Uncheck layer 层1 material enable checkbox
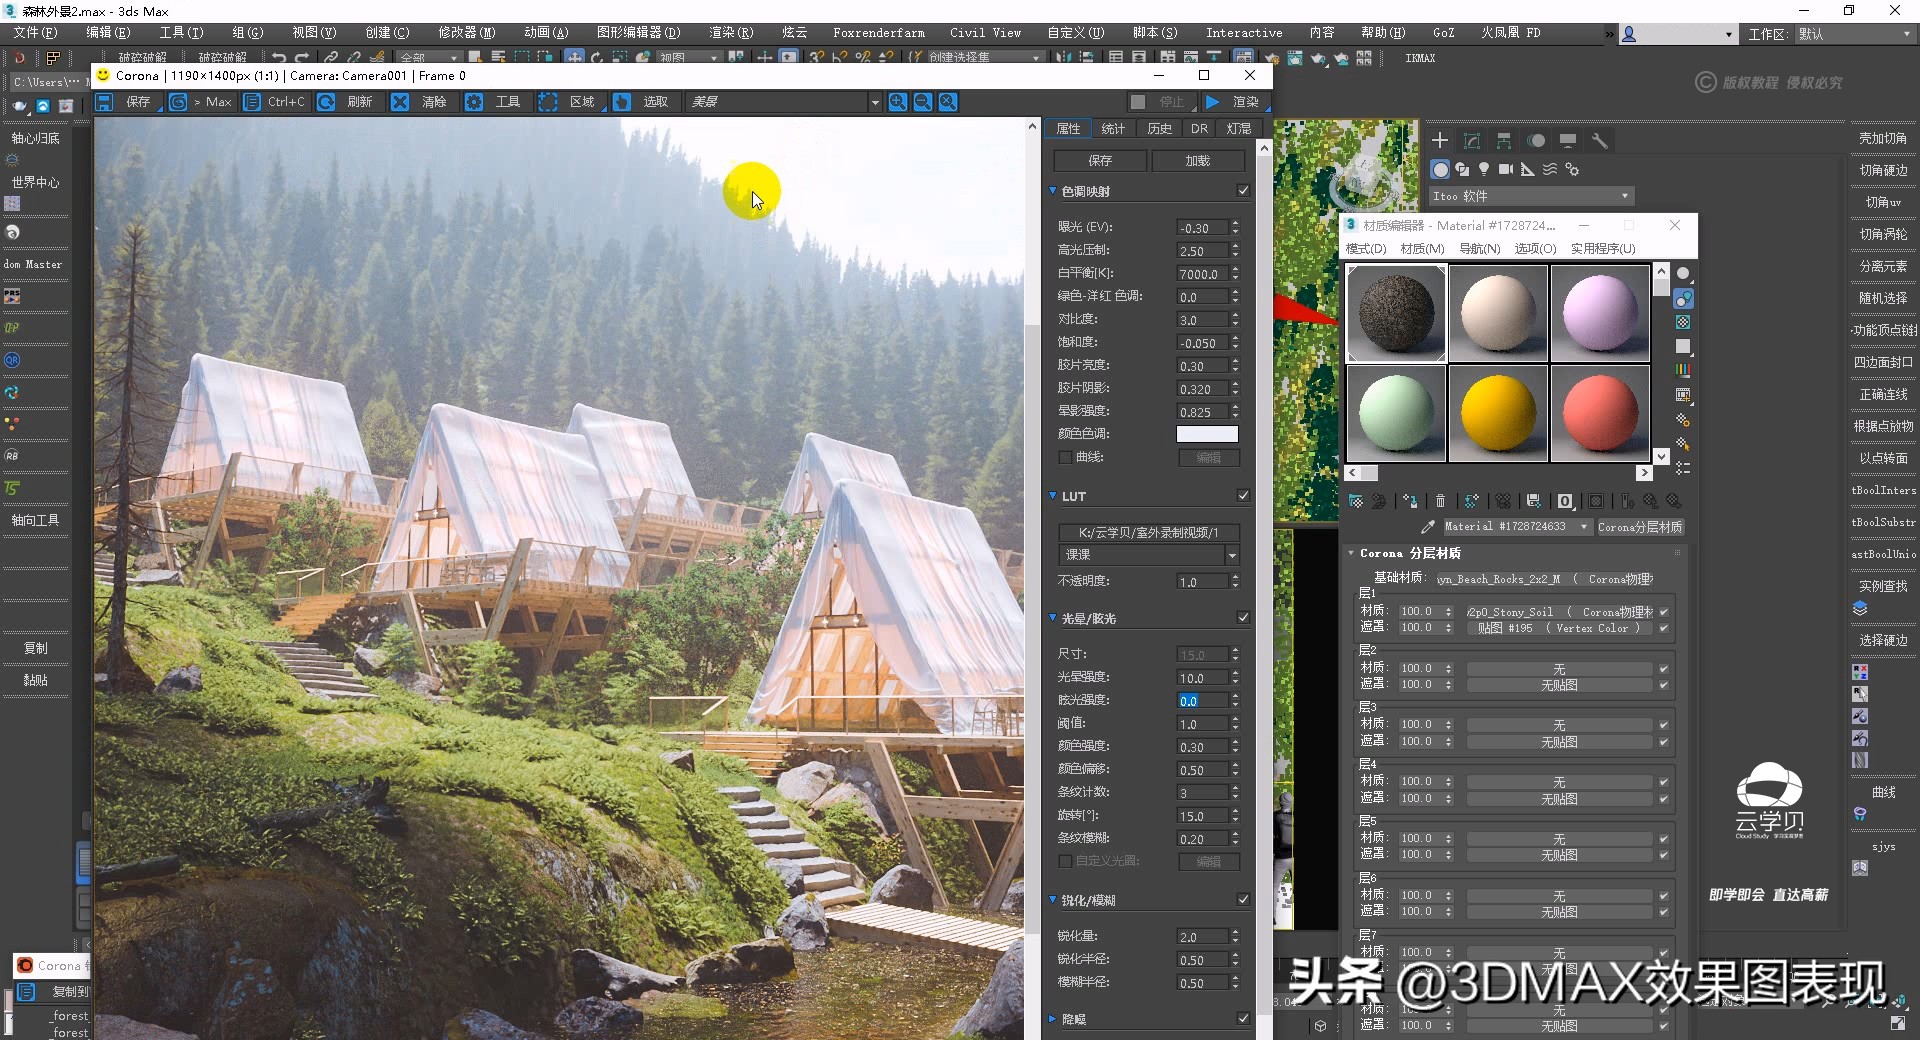The width and height of the screenshot is (1920, 1040). click(x=1664, y=612)
